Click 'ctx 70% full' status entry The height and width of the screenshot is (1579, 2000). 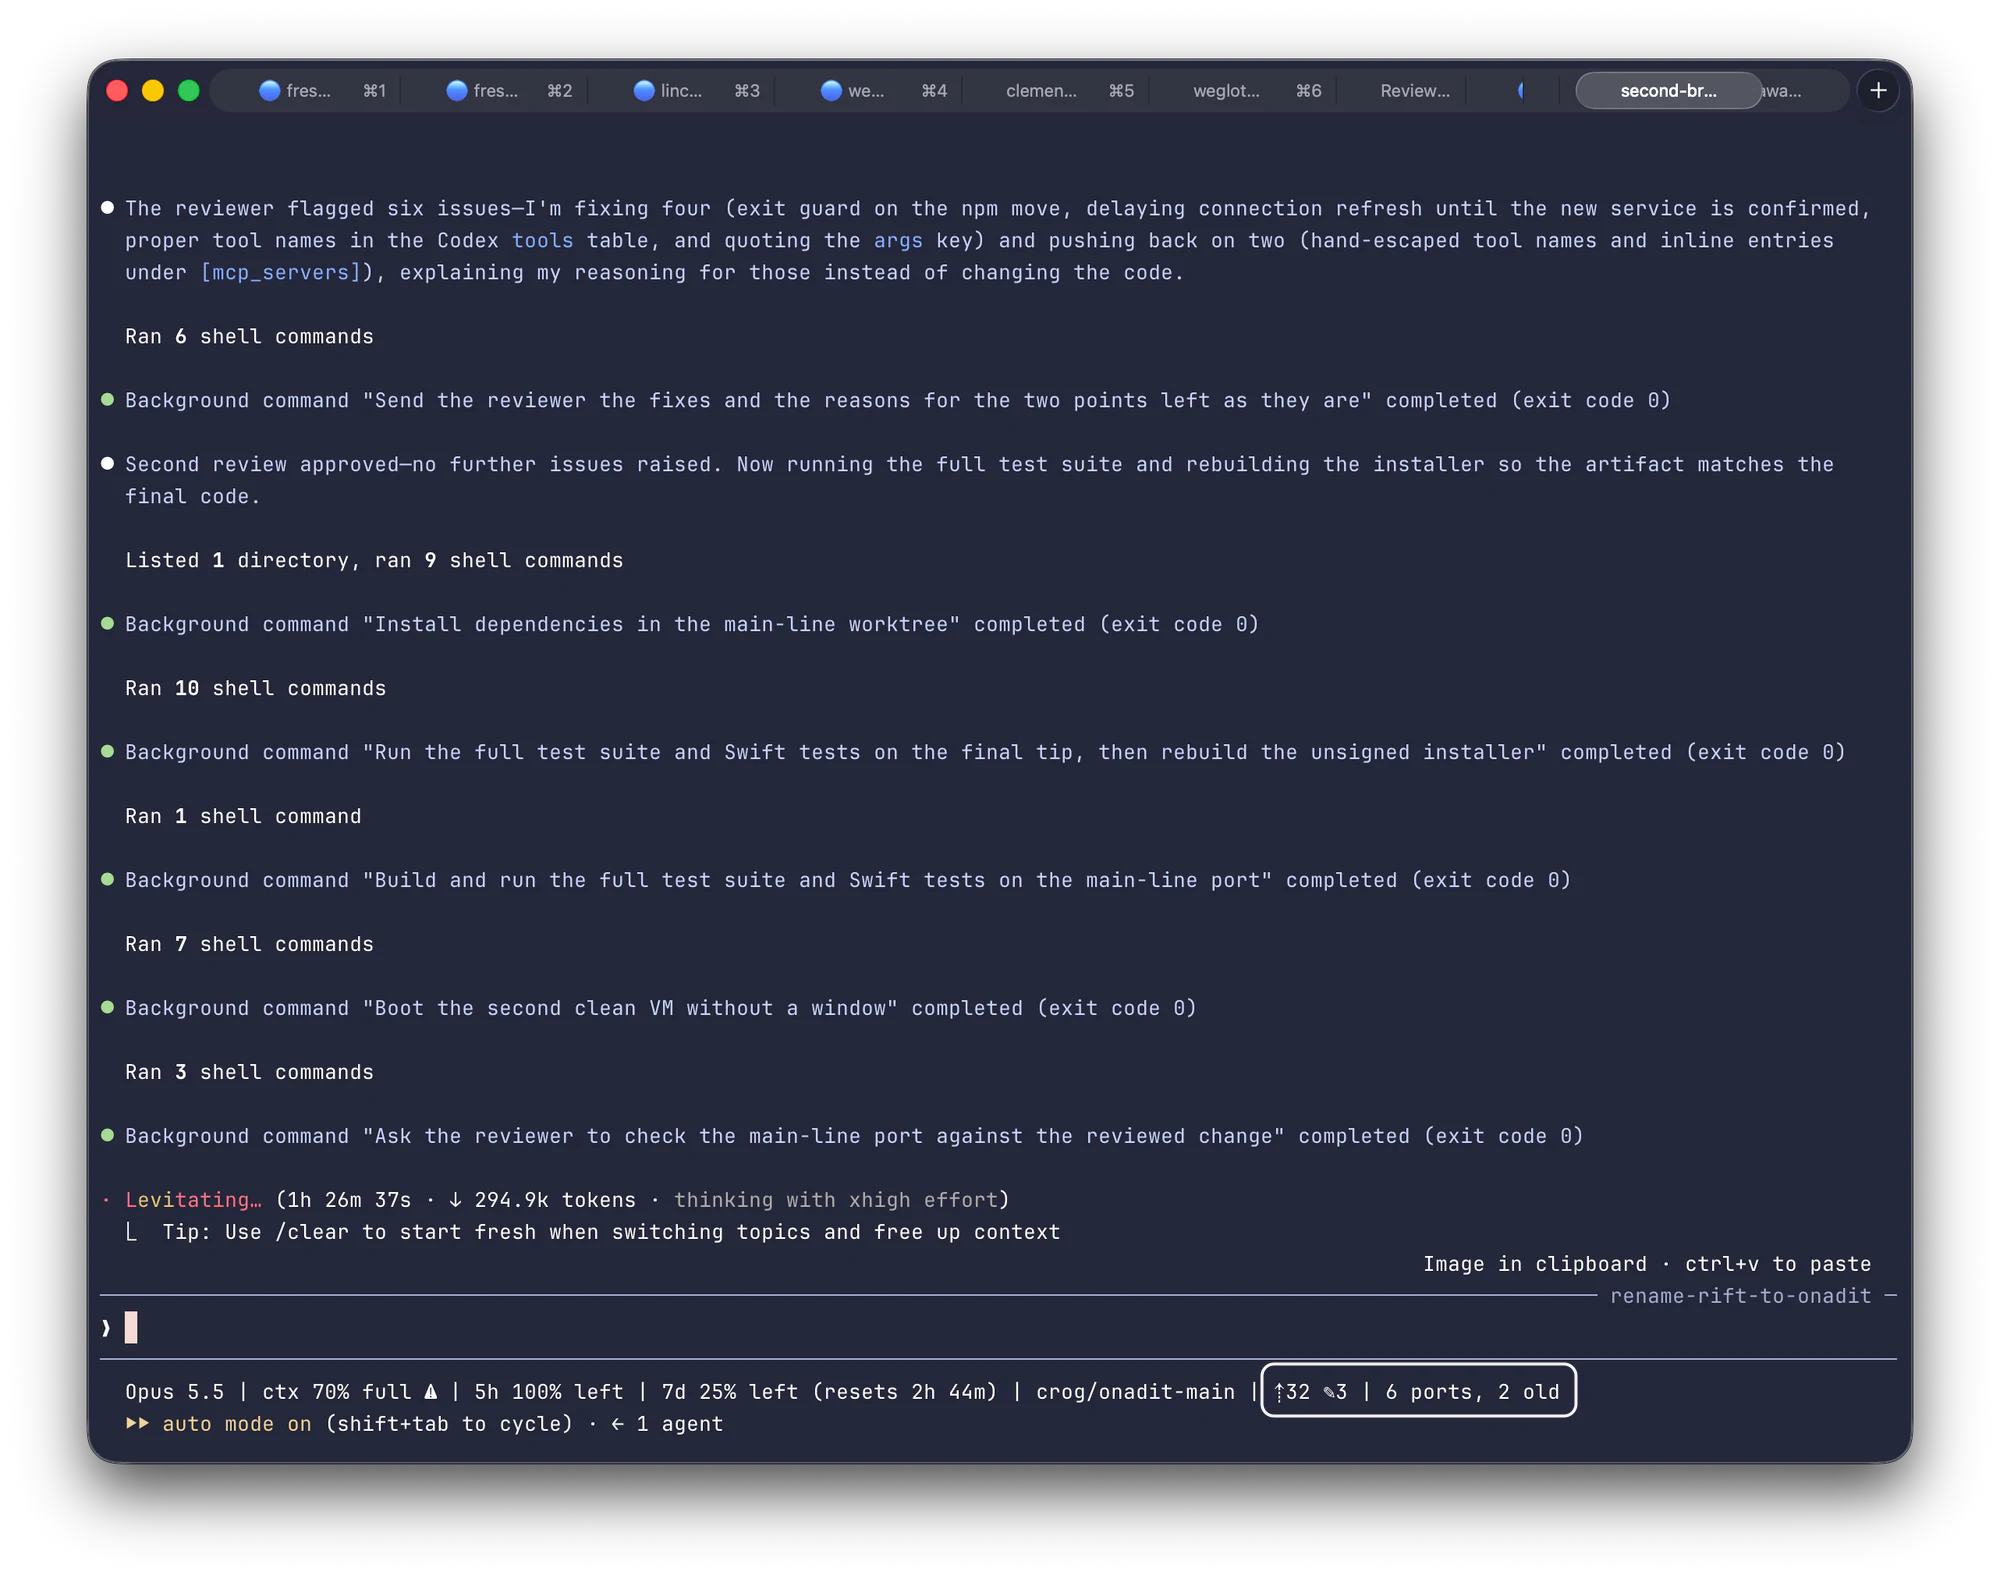click(x=337, y=1392)
